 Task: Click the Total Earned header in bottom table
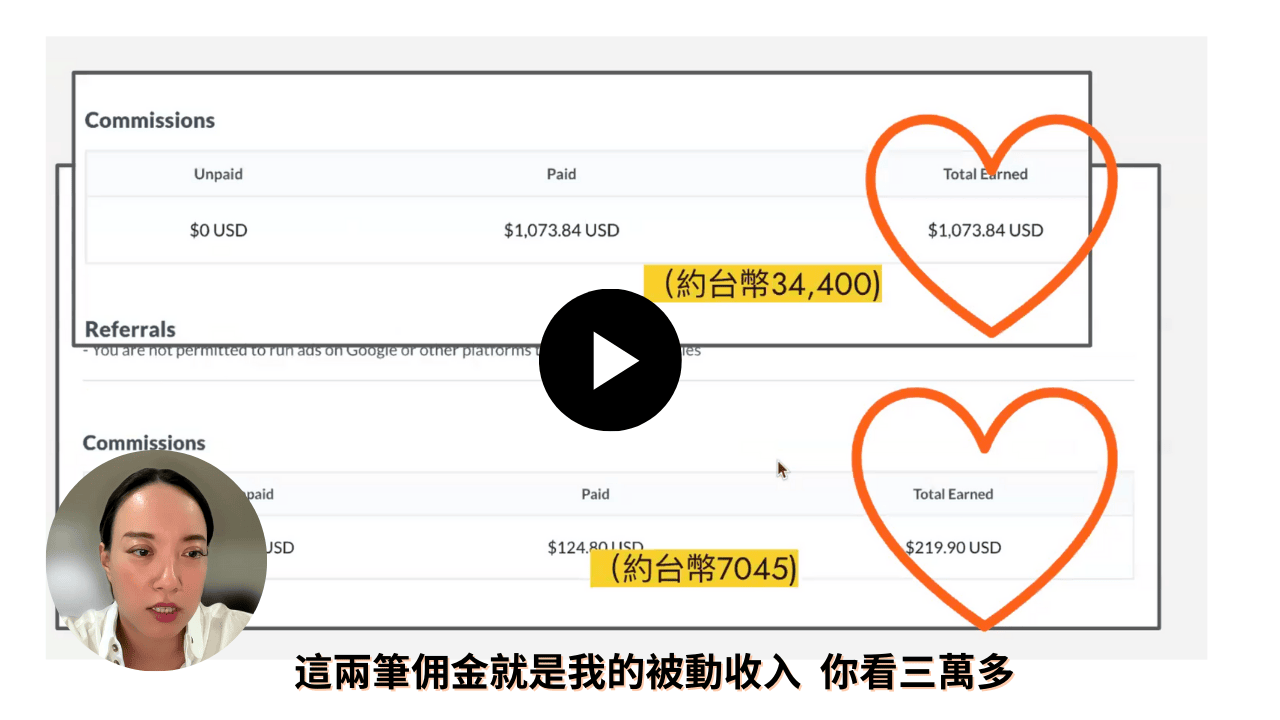tap(953, 494)
